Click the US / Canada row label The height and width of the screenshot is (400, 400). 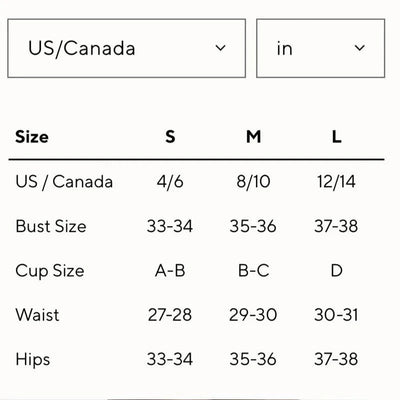coord(64,182)
